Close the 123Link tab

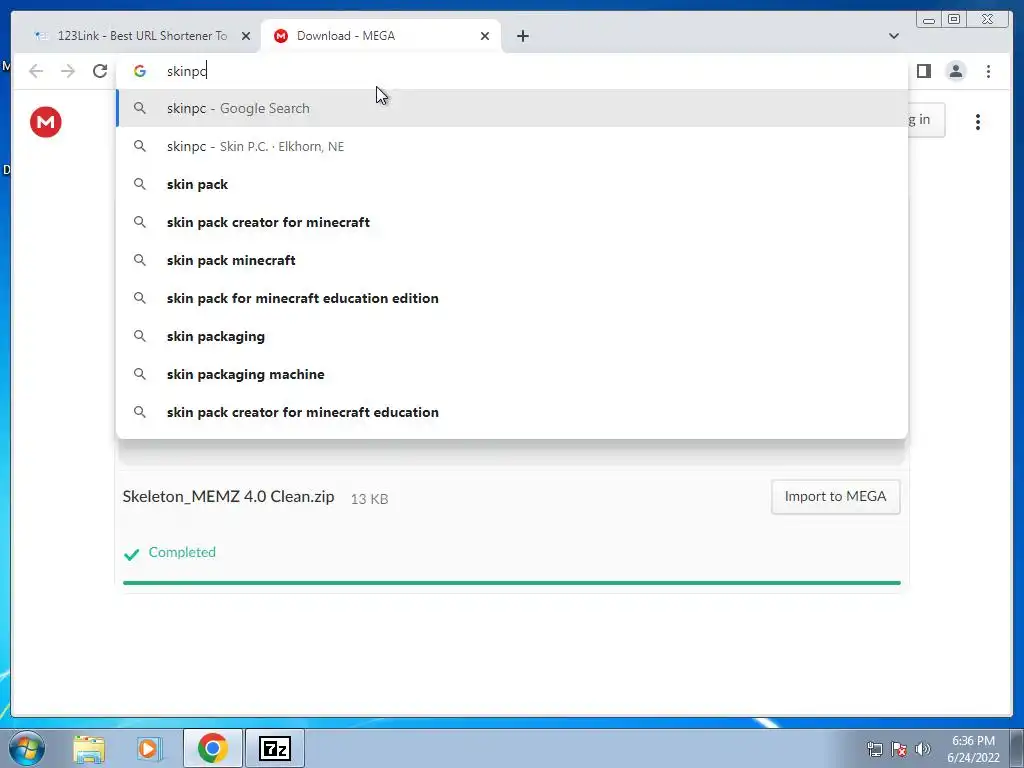tap(246, 36)
